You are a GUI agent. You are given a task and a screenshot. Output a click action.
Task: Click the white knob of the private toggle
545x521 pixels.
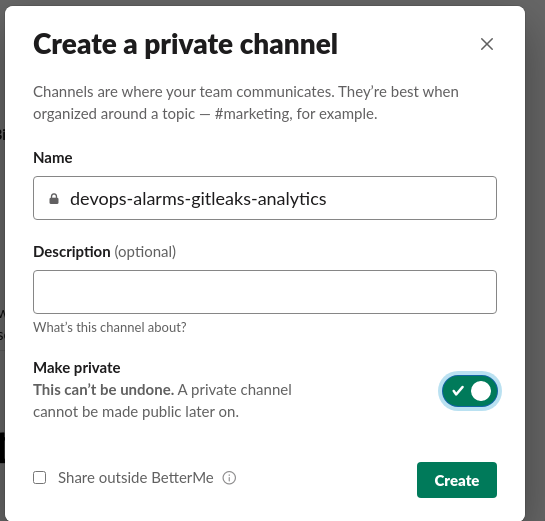tap(481, 391)
